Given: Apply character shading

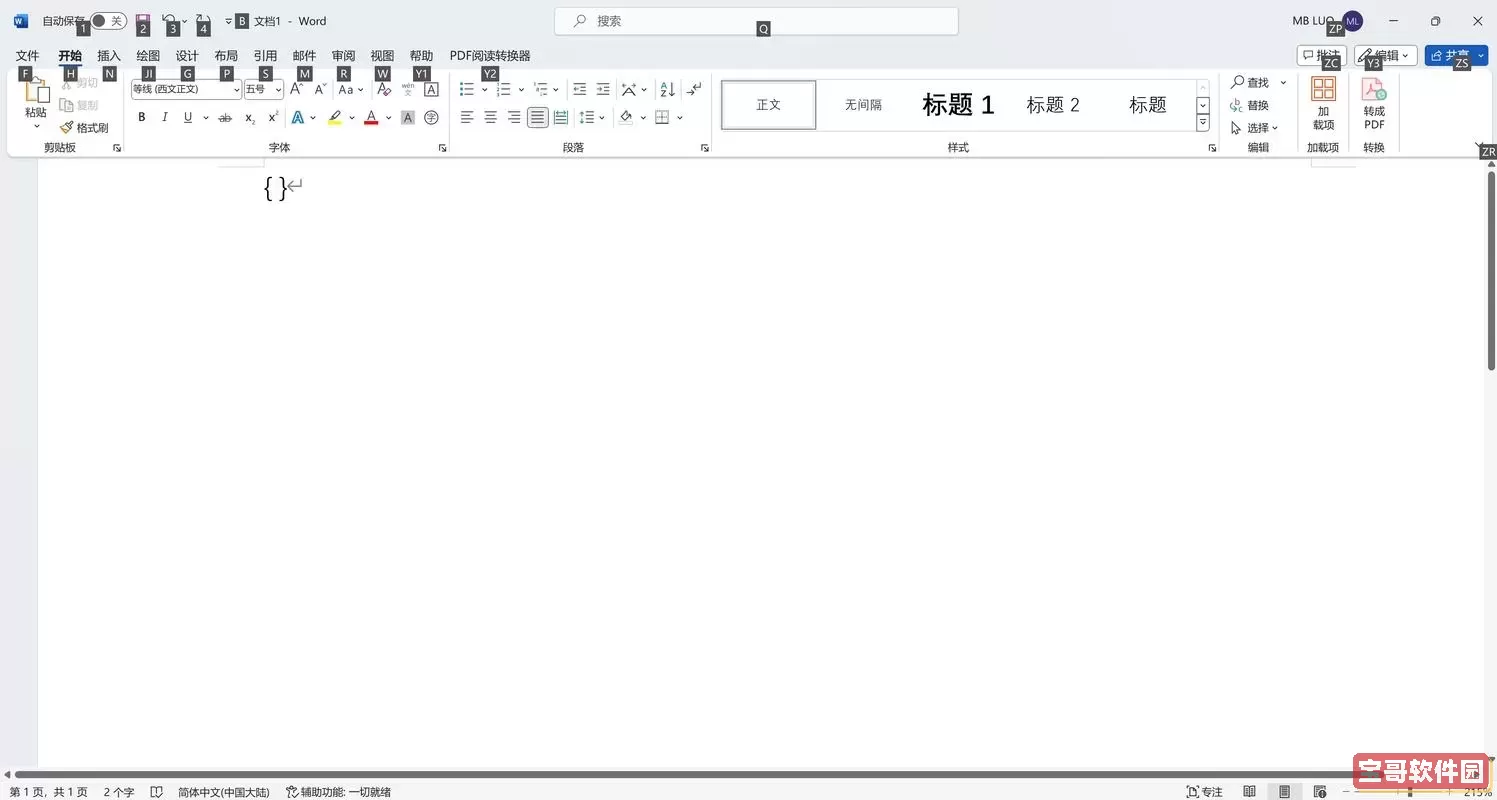Looking at the screenshot, I should (408, 118).
